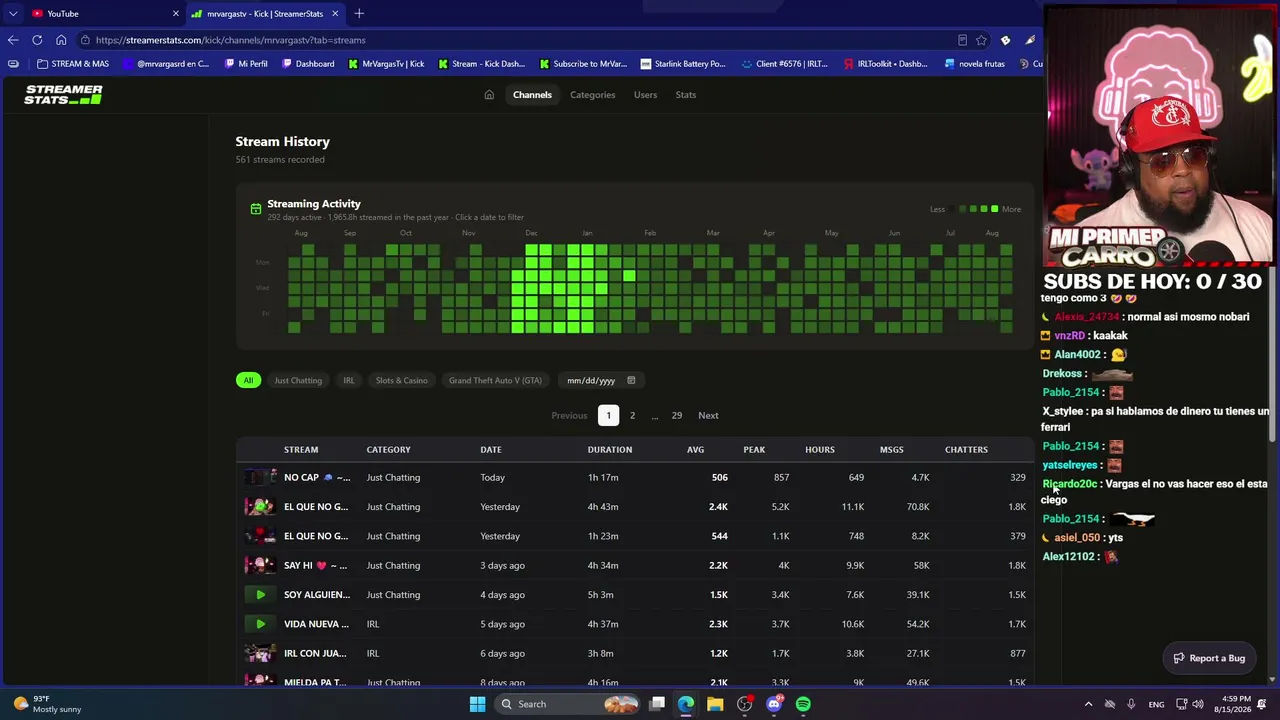Open the Mi Perfil bookmark
The image size is (1280, 720).
click(246, 64)
